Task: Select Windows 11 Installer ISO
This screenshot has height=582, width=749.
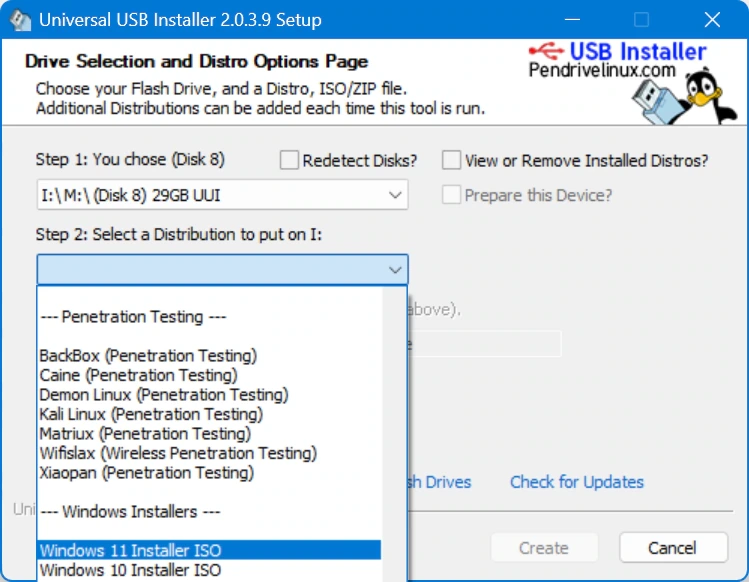Action: (x=210, y=550)
